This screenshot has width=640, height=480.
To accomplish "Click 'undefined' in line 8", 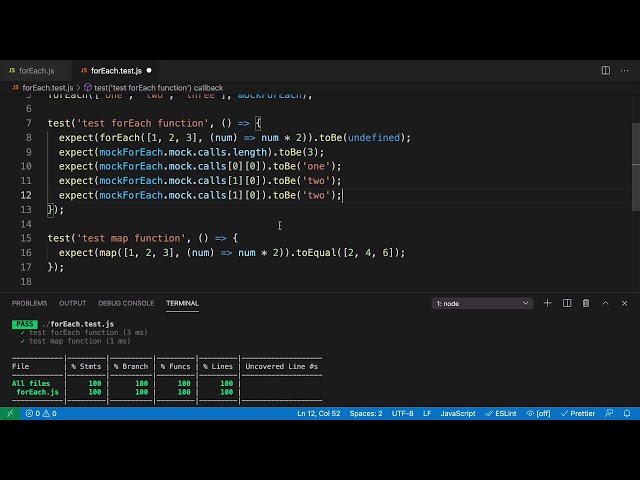I will pos(374,138).
